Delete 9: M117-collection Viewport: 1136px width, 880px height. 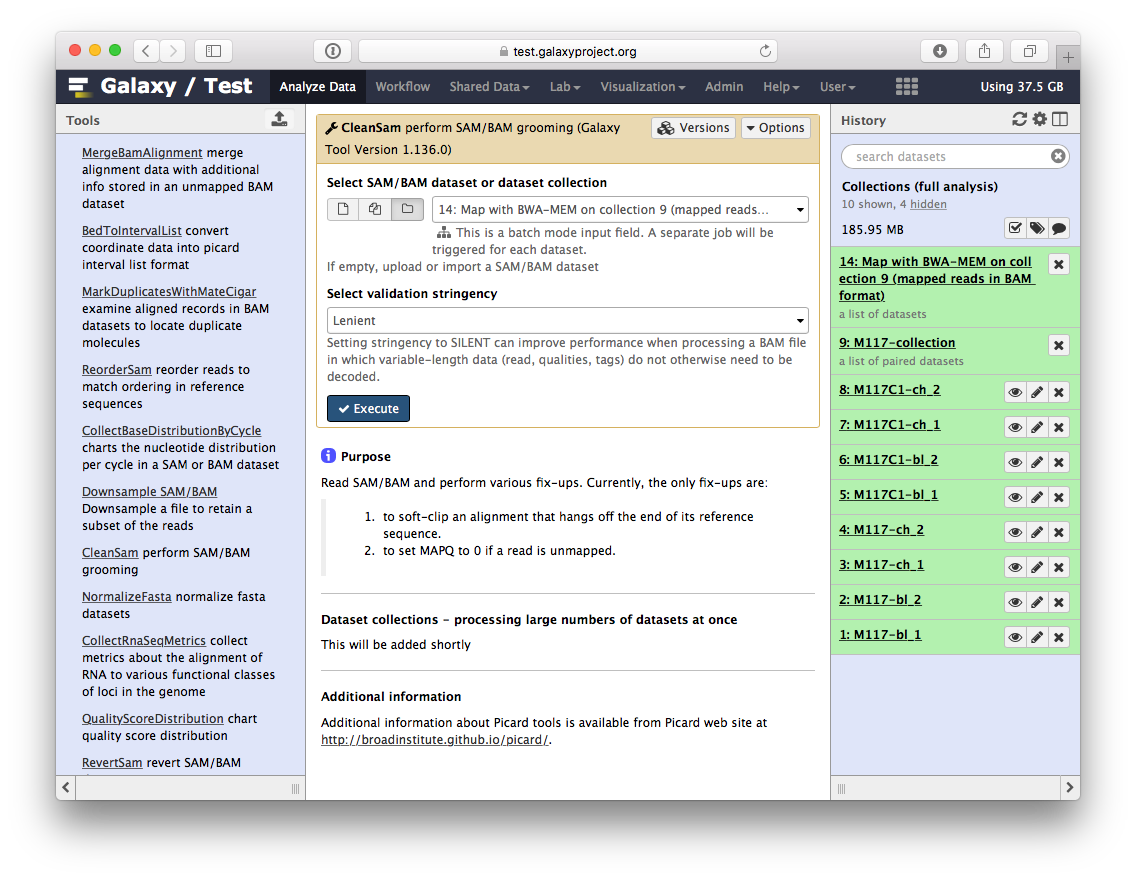coord(1058,345)
